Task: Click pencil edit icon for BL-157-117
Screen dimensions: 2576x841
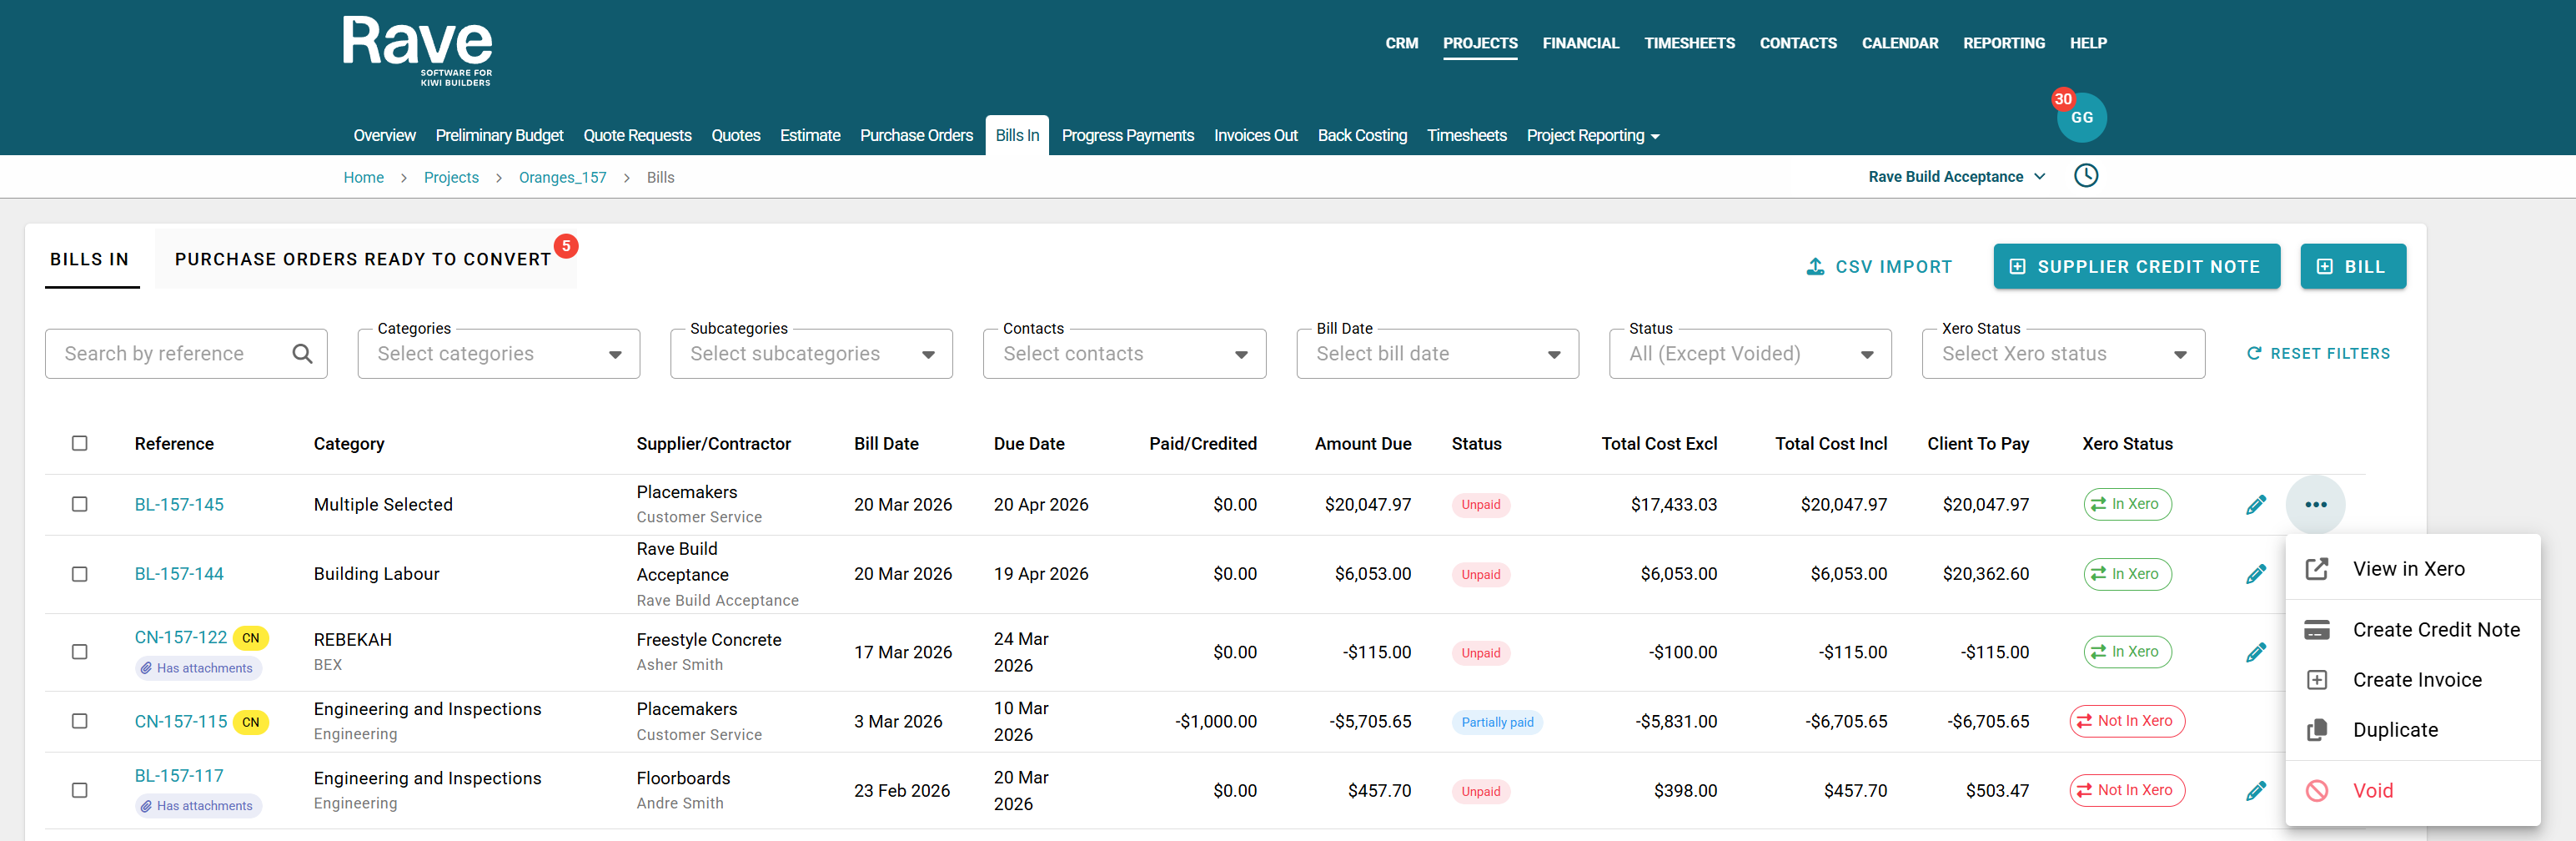Action: point(2255,791)
